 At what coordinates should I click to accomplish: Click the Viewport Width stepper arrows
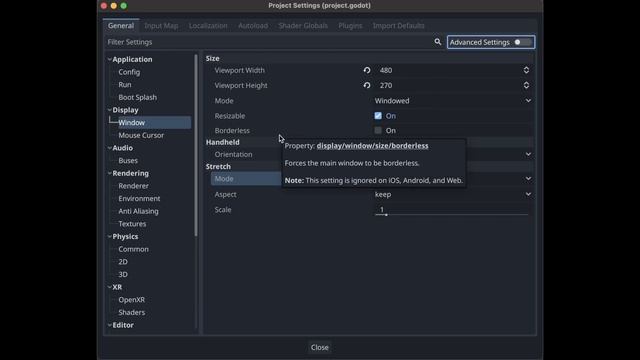point(526,70)
